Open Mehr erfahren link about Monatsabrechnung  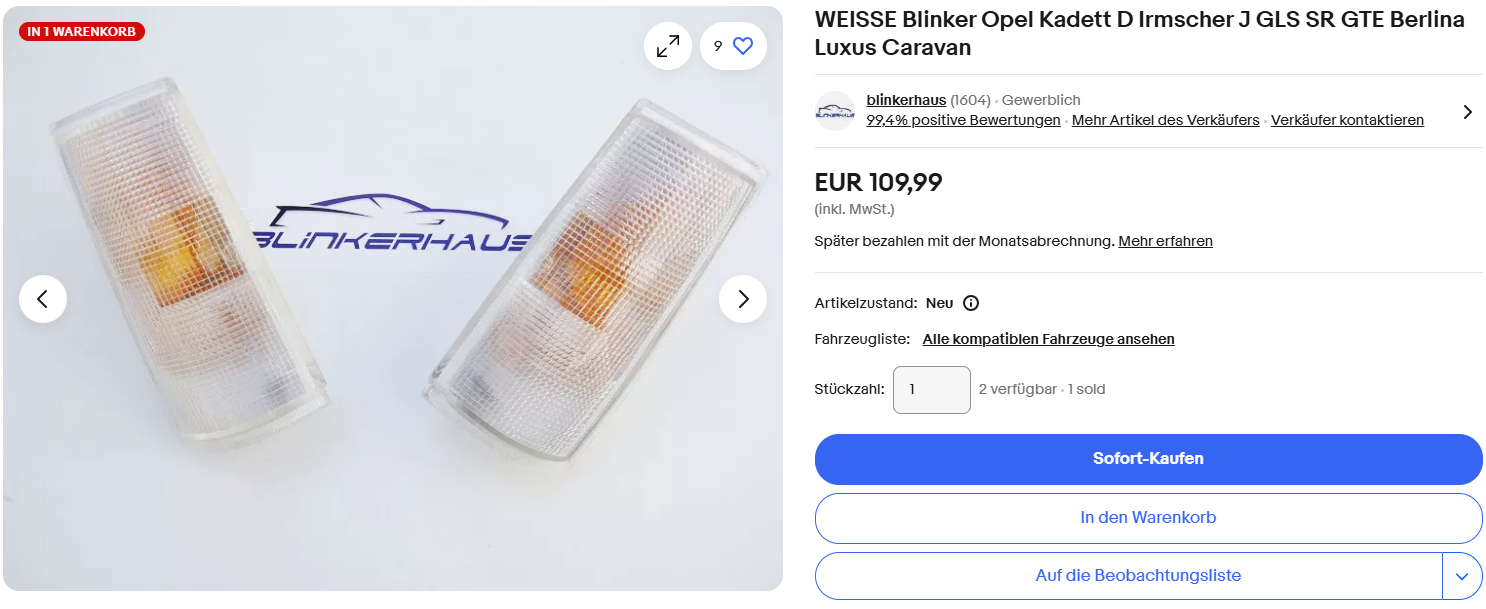(x=1165, y=241)
